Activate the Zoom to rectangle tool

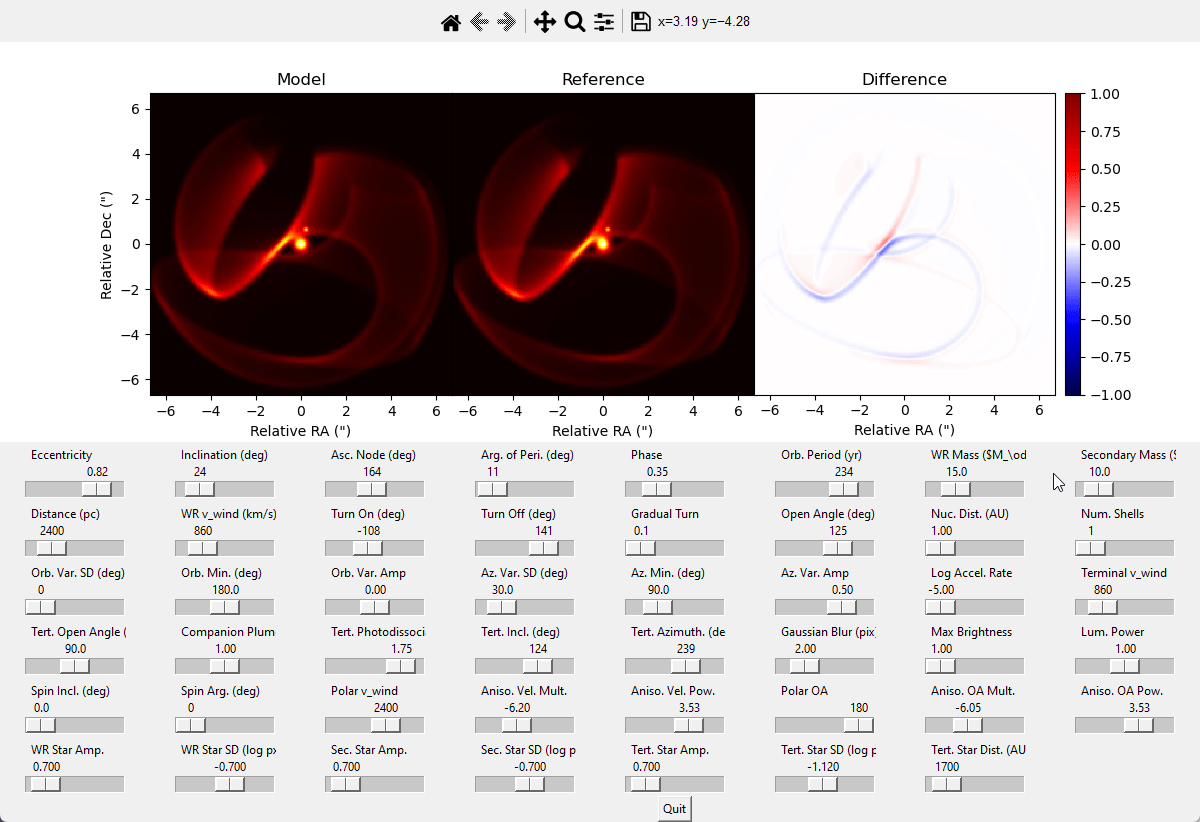[x=574, y=21]
